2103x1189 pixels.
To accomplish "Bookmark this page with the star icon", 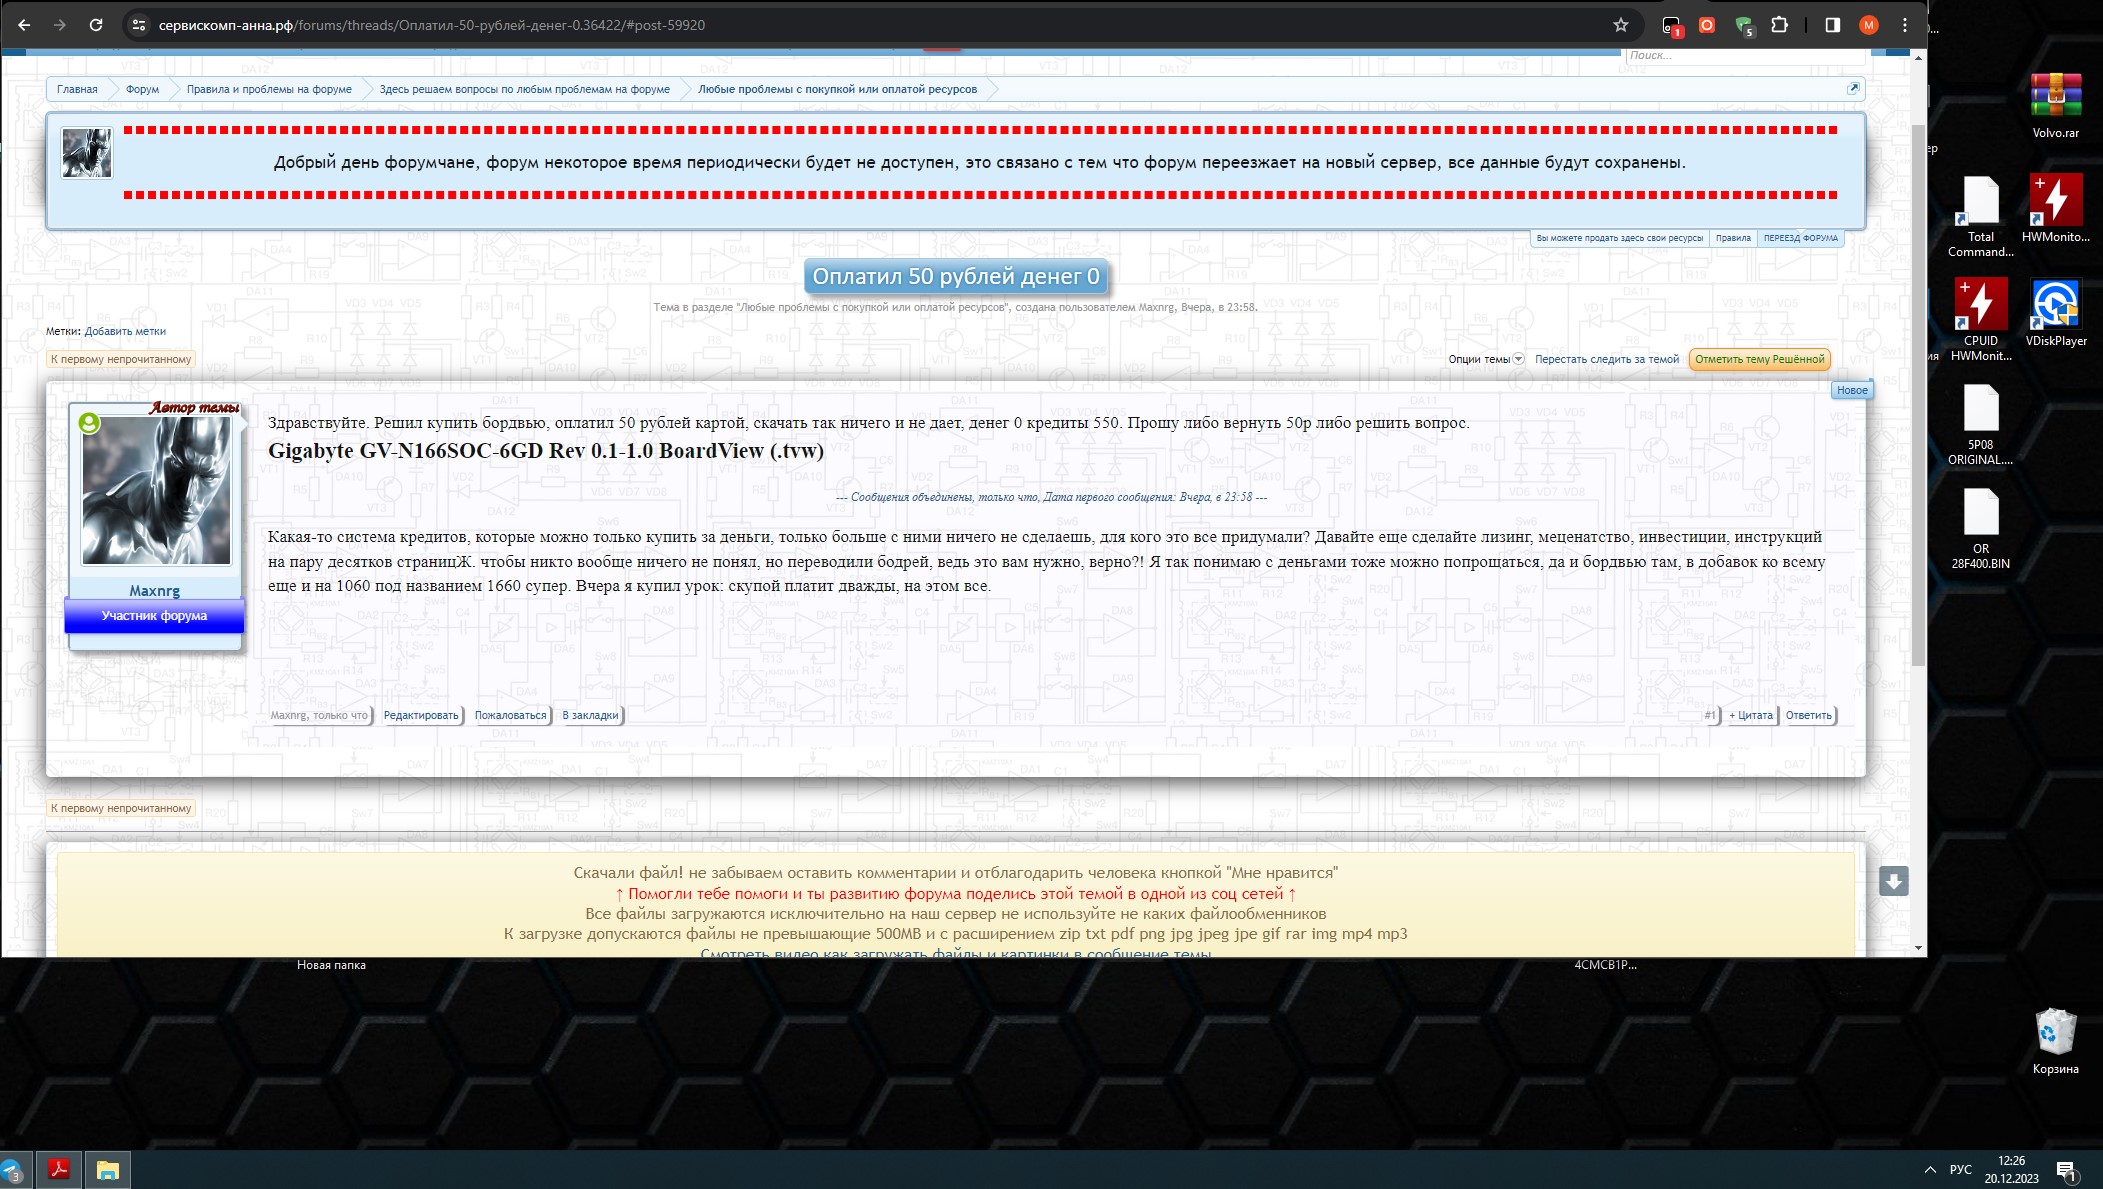I will click(x=1621, y=25).
